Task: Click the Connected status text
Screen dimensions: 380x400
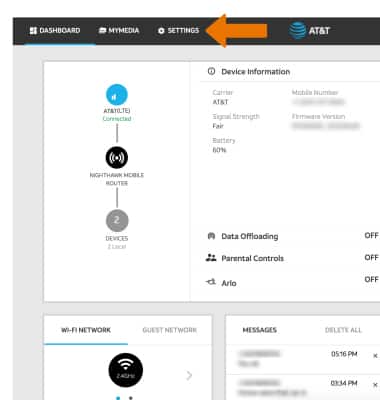Action: (x=117, y=119)
